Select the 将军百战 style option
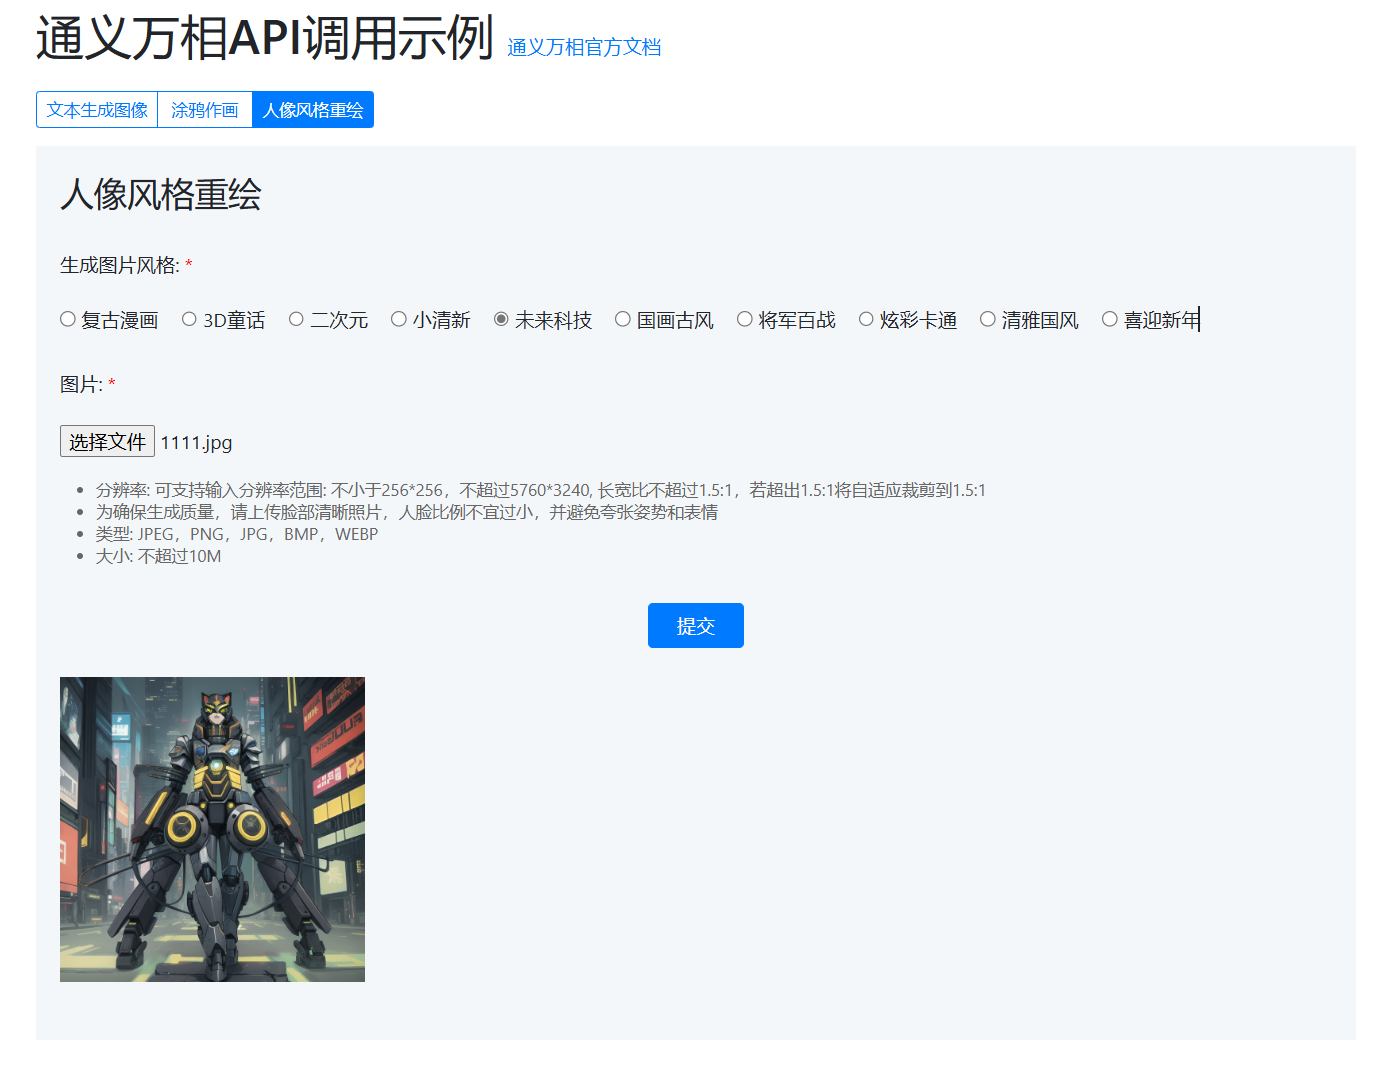The width and height of the screenshot is (1392, 1090). [745, 319]
